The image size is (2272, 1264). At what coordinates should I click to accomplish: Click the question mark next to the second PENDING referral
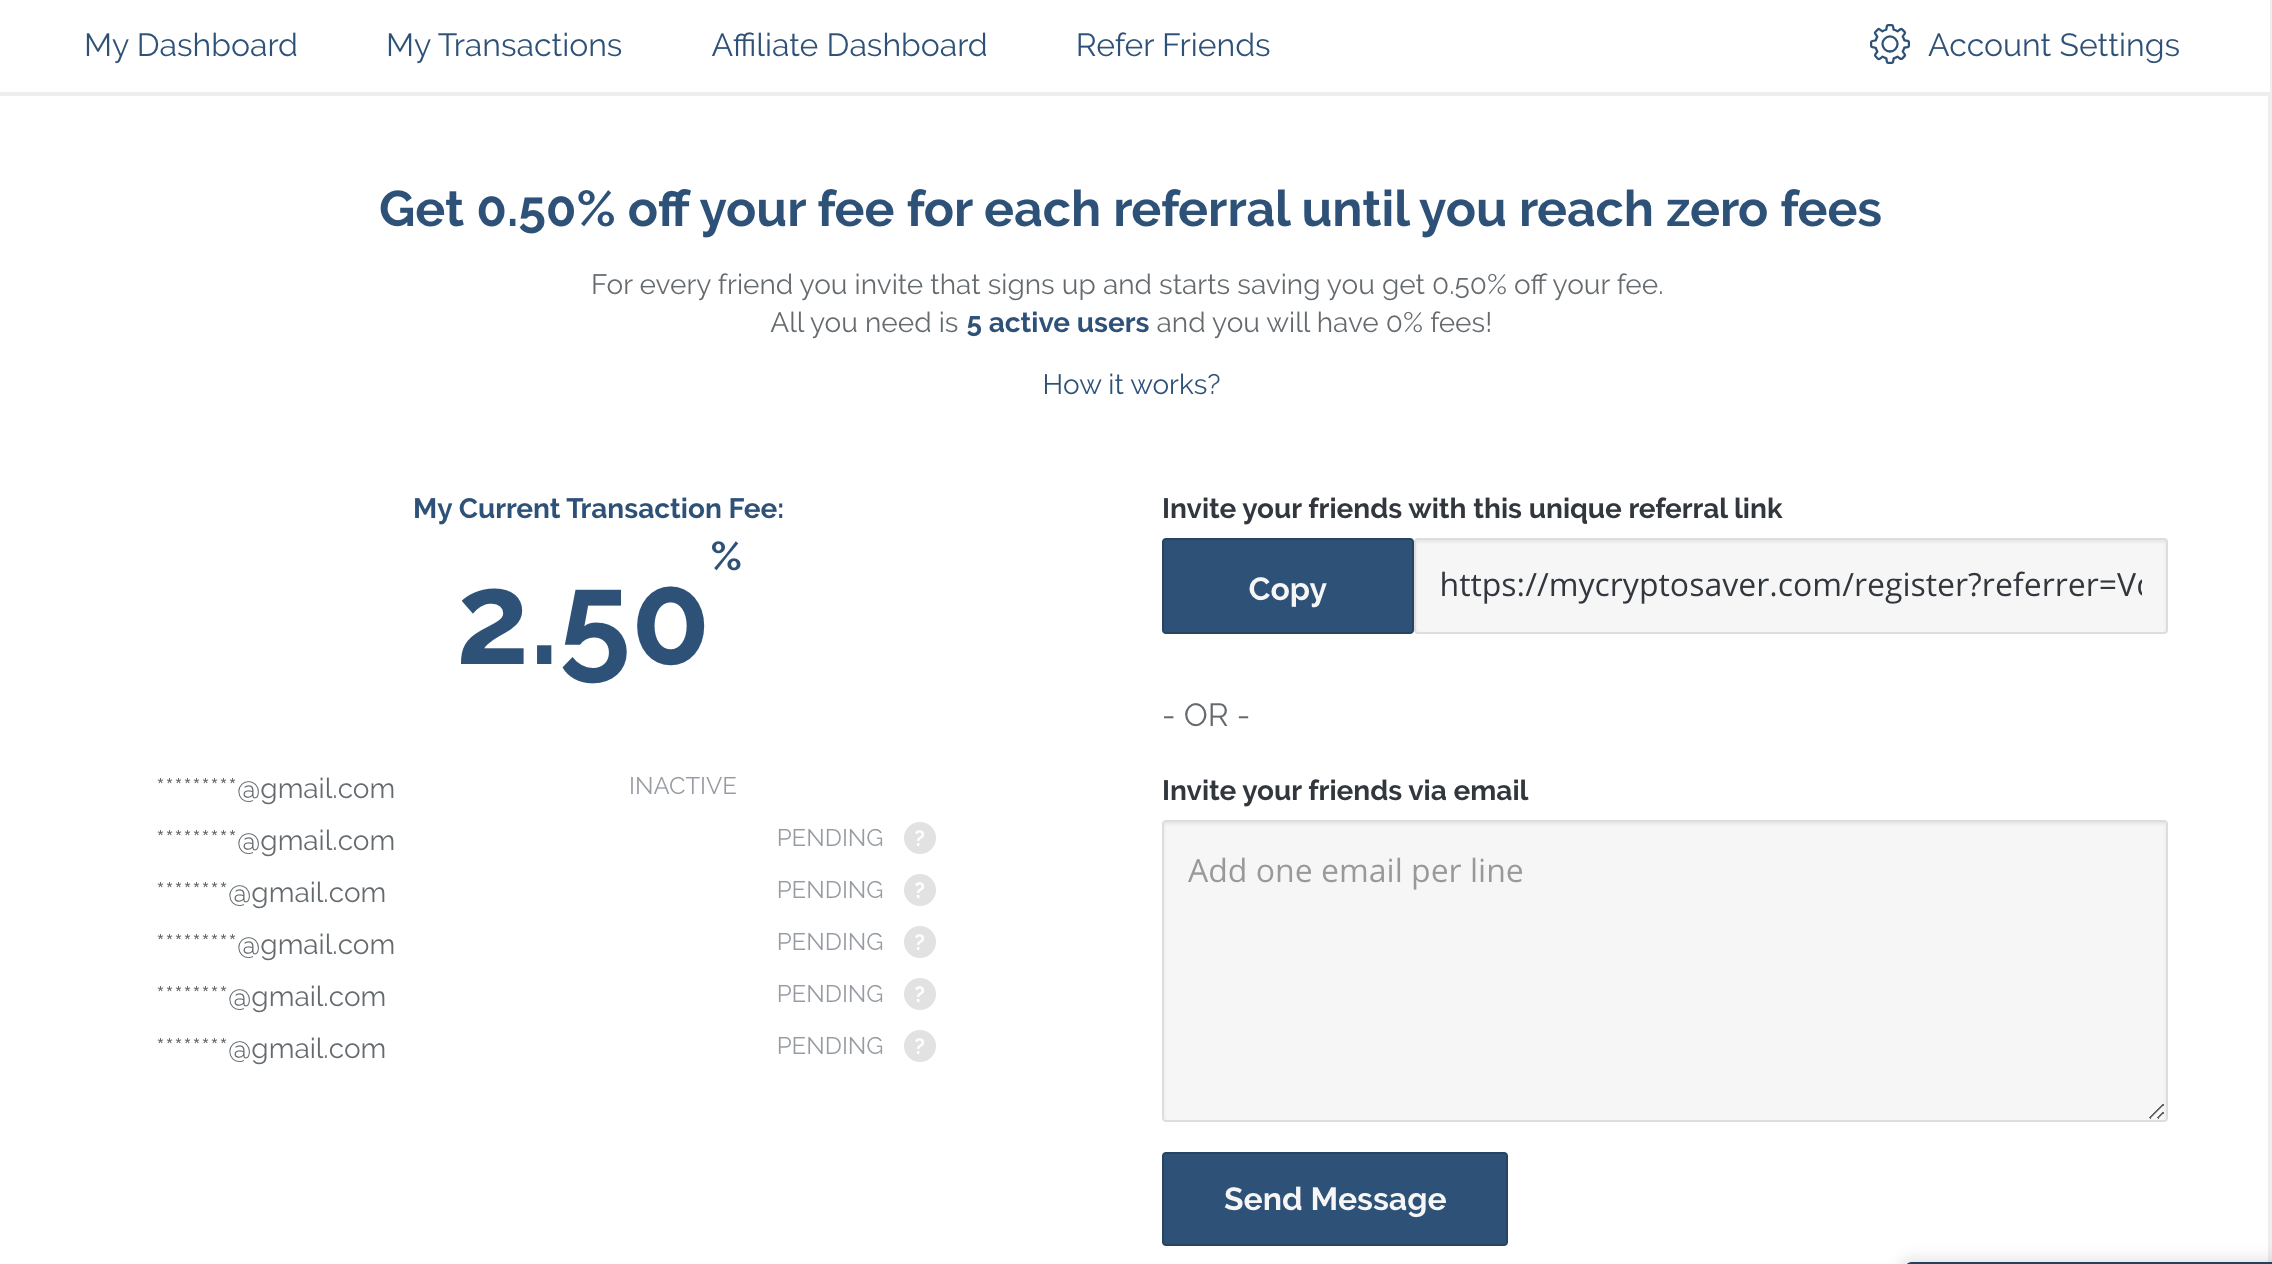[918, 890]
